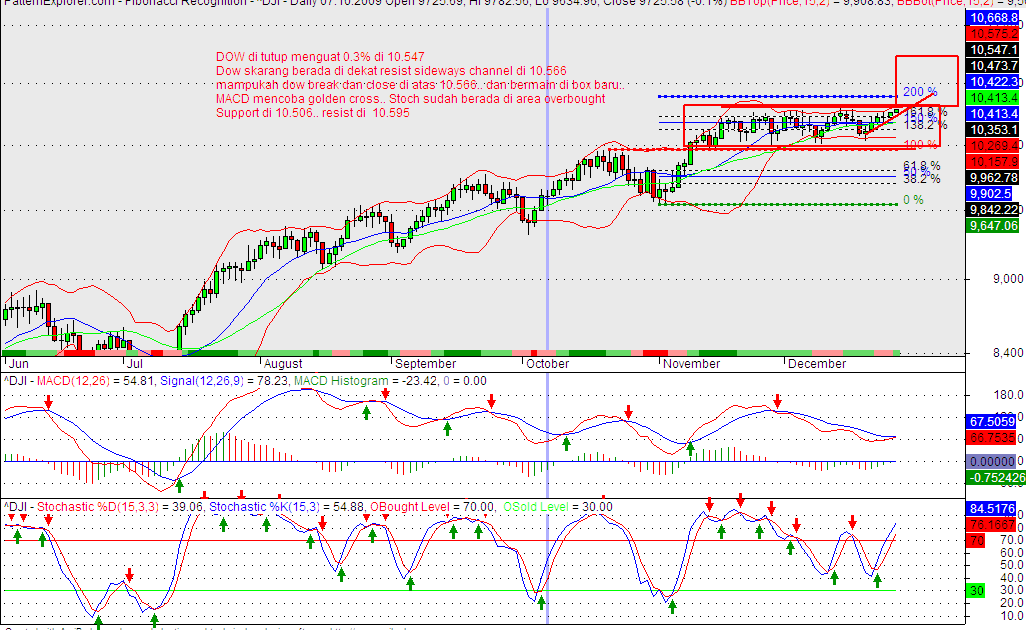Screen dimensions: 1026x630
Task: Click the blue 10,422.3 price label
Action: pos(993,82)
